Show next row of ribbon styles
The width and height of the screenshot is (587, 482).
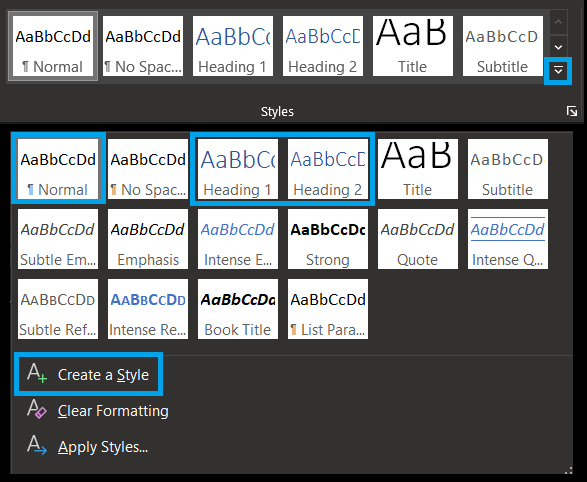click(558, 47)
